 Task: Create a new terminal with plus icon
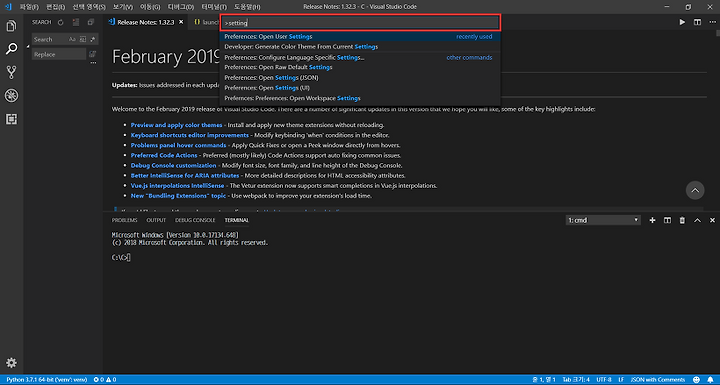click(x=652, y=220)
